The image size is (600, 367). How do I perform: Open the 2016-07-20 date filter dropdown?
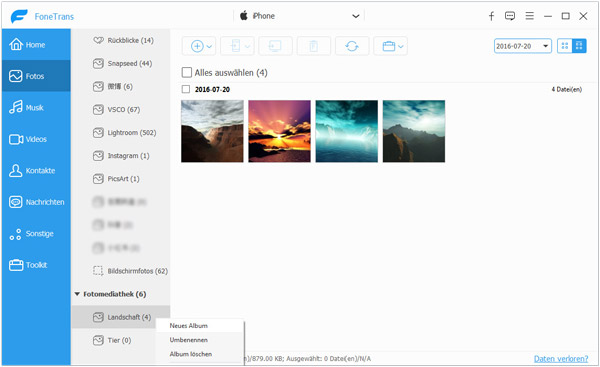click(x=523, y=46)
